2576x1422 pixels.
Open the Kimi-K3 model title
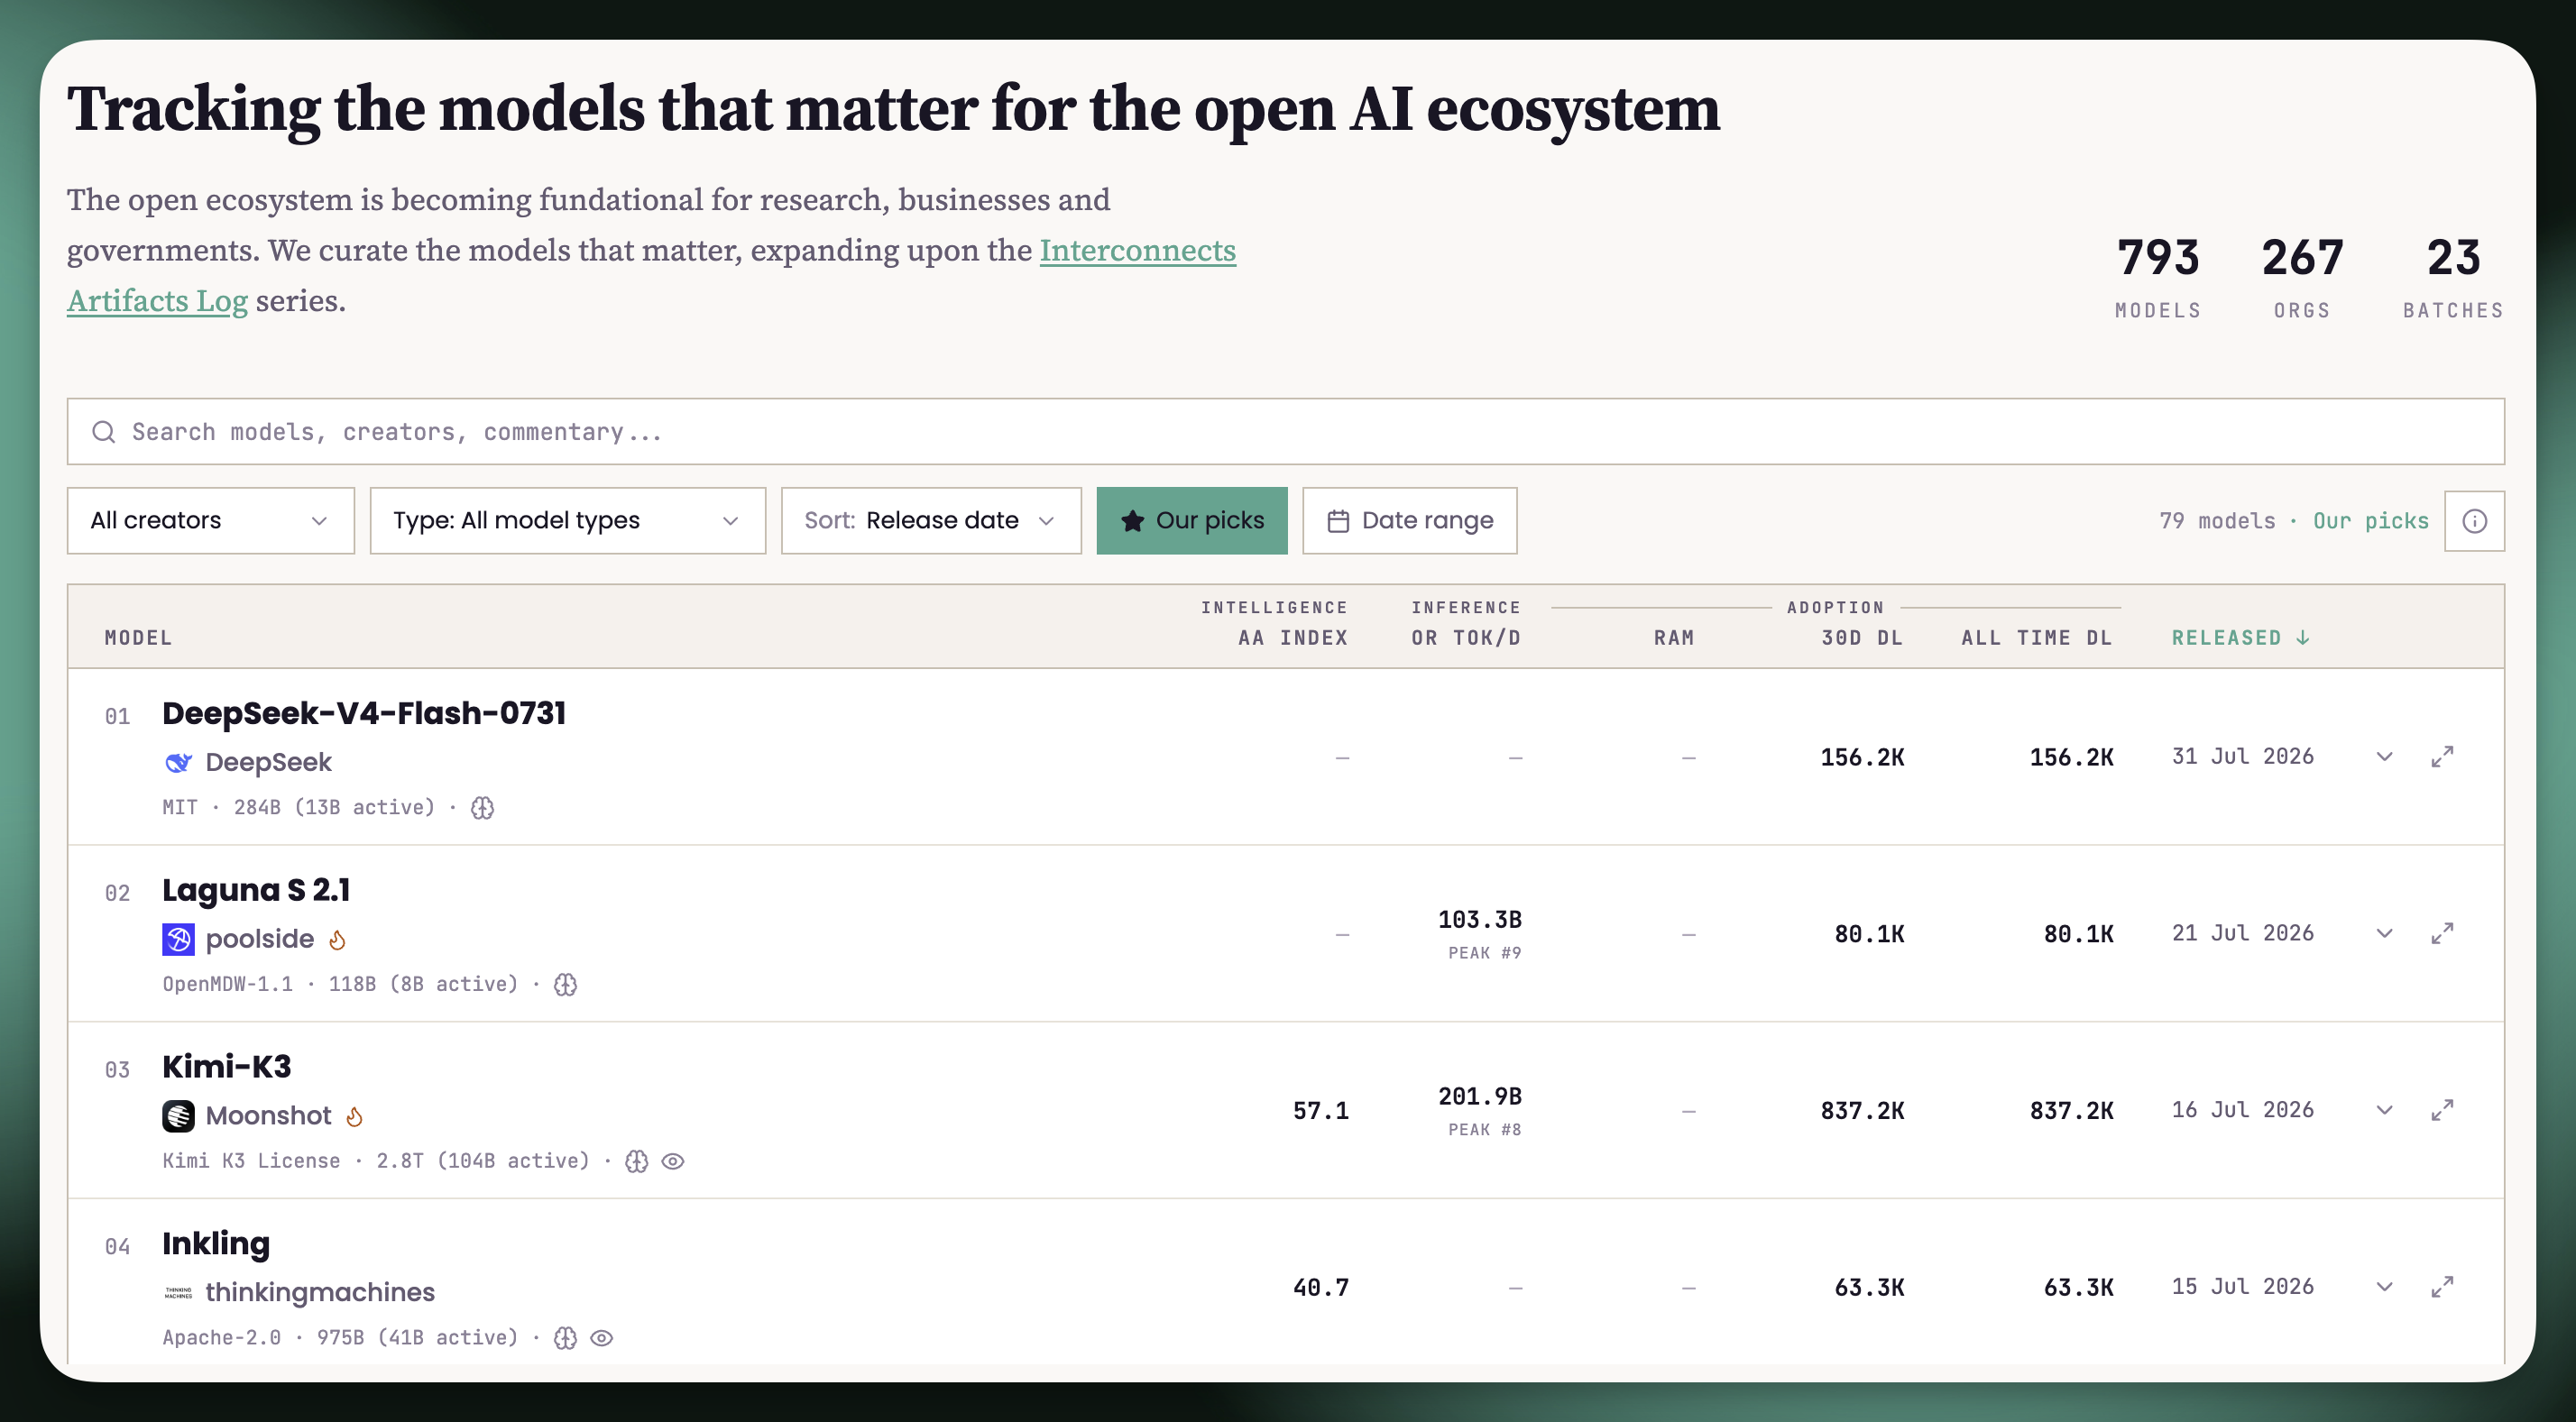pyautogui.click(x=227, y=1067)
